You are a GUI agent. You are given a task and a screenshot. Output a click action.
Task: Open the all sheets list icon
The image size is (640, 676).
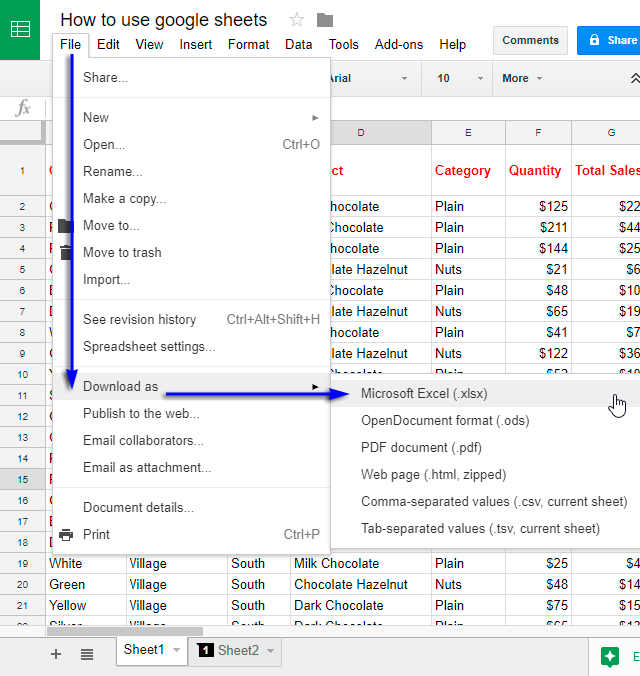(x=87, y=654)
